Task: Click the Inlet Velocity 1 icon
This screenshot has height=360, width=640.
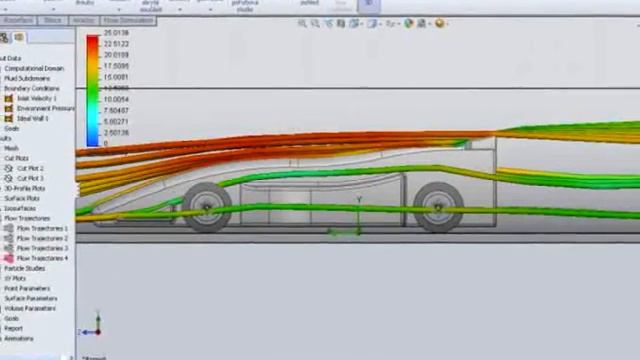Action: click(x=9, y=98)
